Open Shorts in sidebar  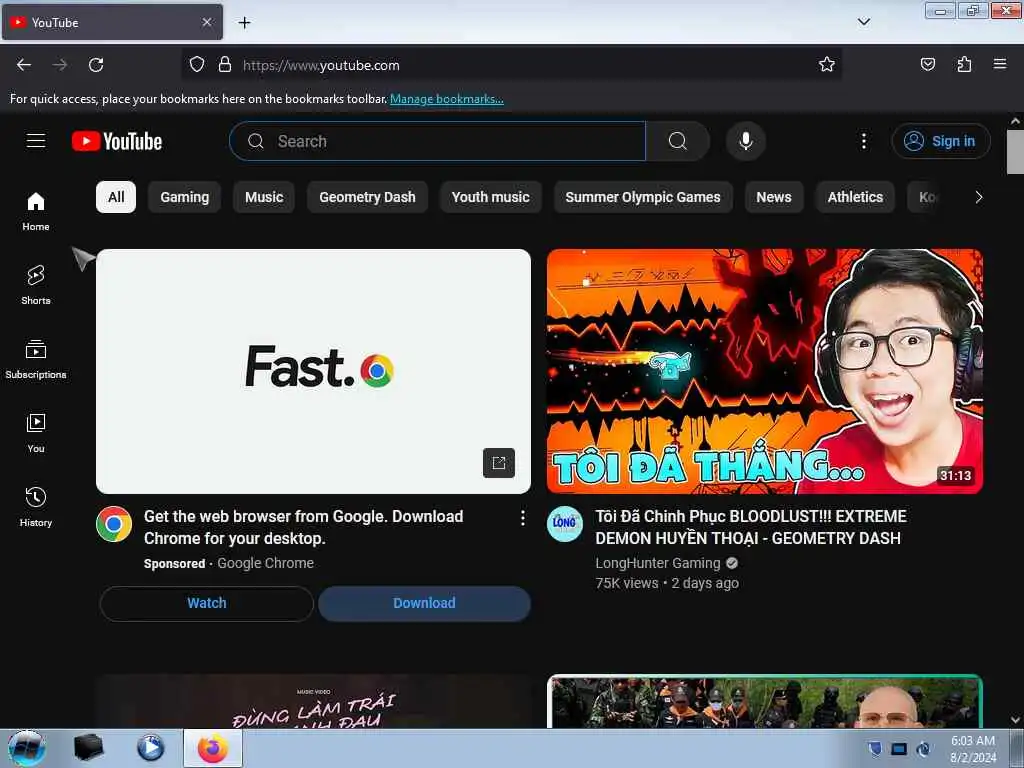(x=36, y=285)
